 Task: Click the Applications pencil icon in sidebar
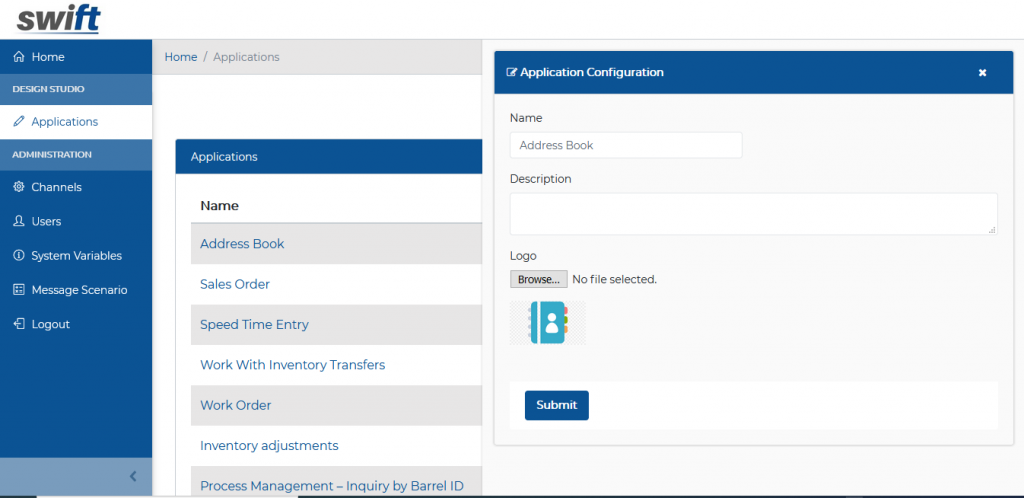click(x=18, y=122)
